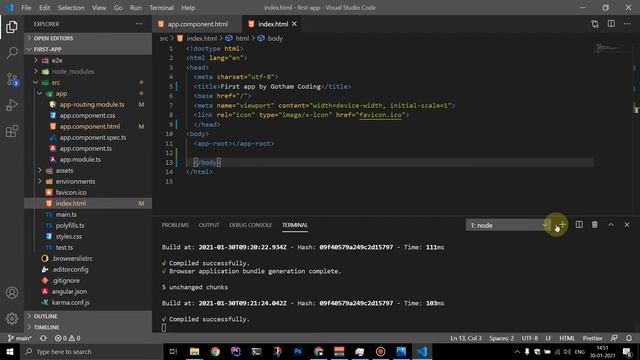Open Chrome from the taskbar
The width and height of the screenshot is (640, 360).
(215, 351)
